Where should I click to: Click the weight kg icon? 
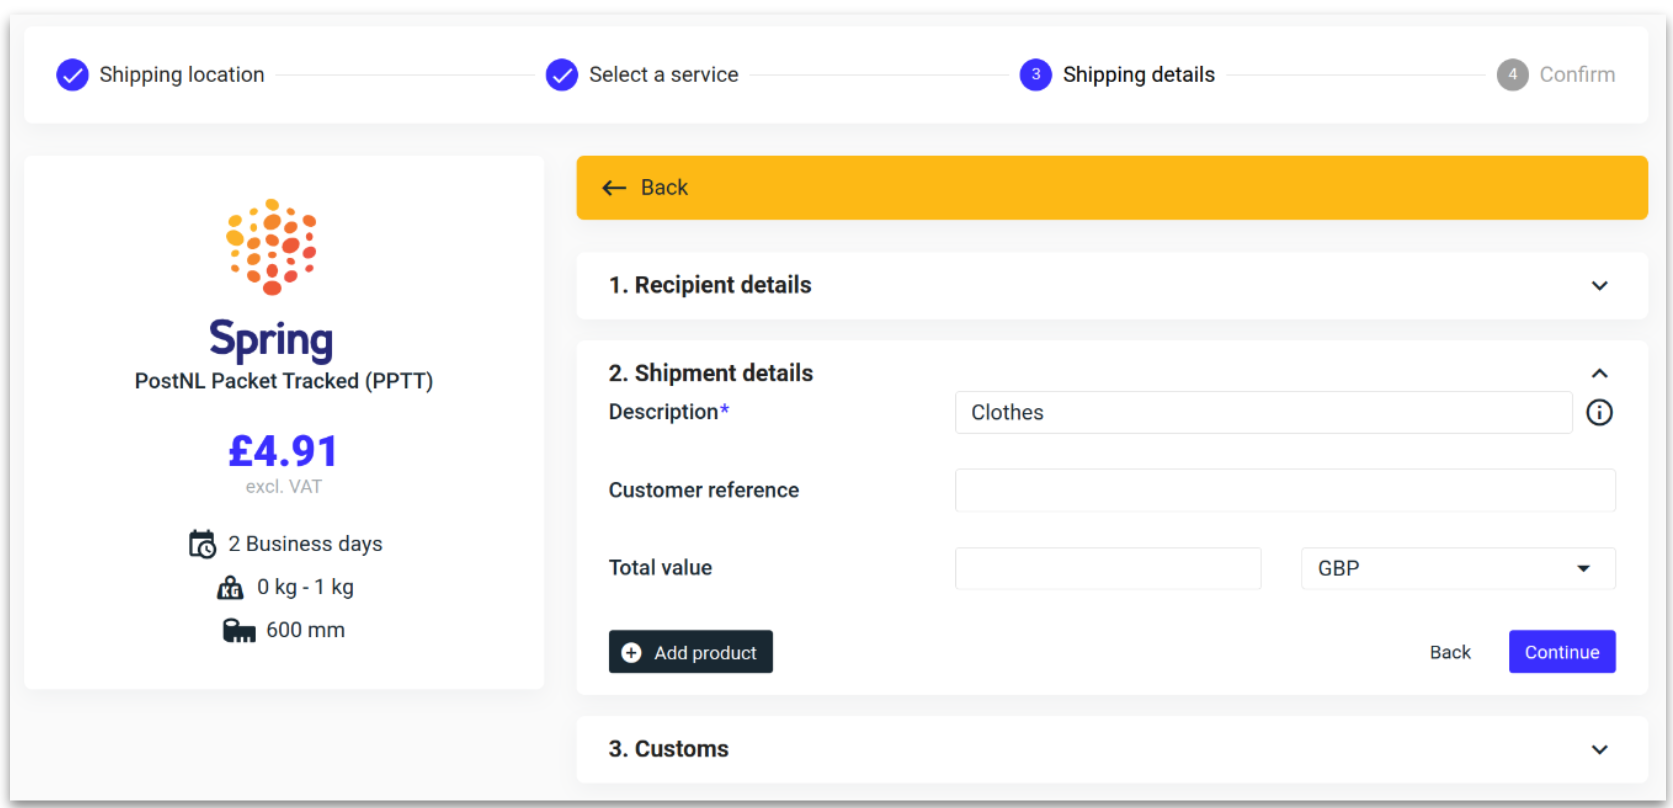point(230,587)
